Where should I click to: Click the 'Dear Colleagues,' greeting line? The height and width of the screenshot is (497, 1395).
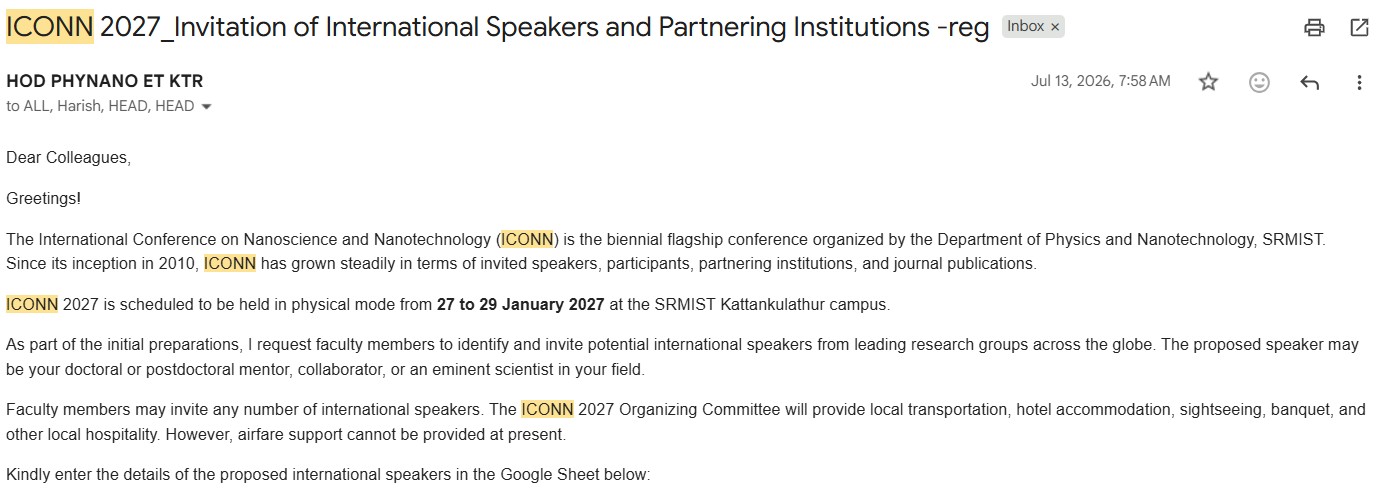[x=69, y=157]
